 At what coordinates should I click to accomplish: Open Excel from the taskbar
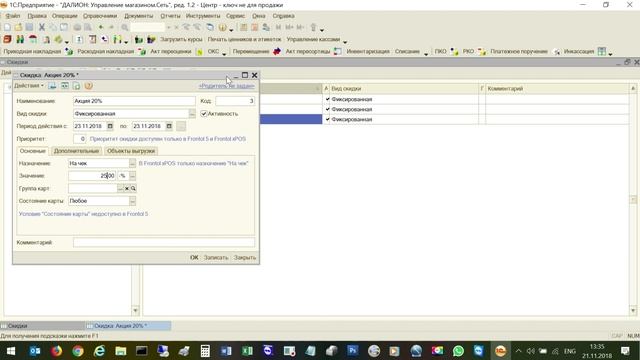click(x=247, y=351)
